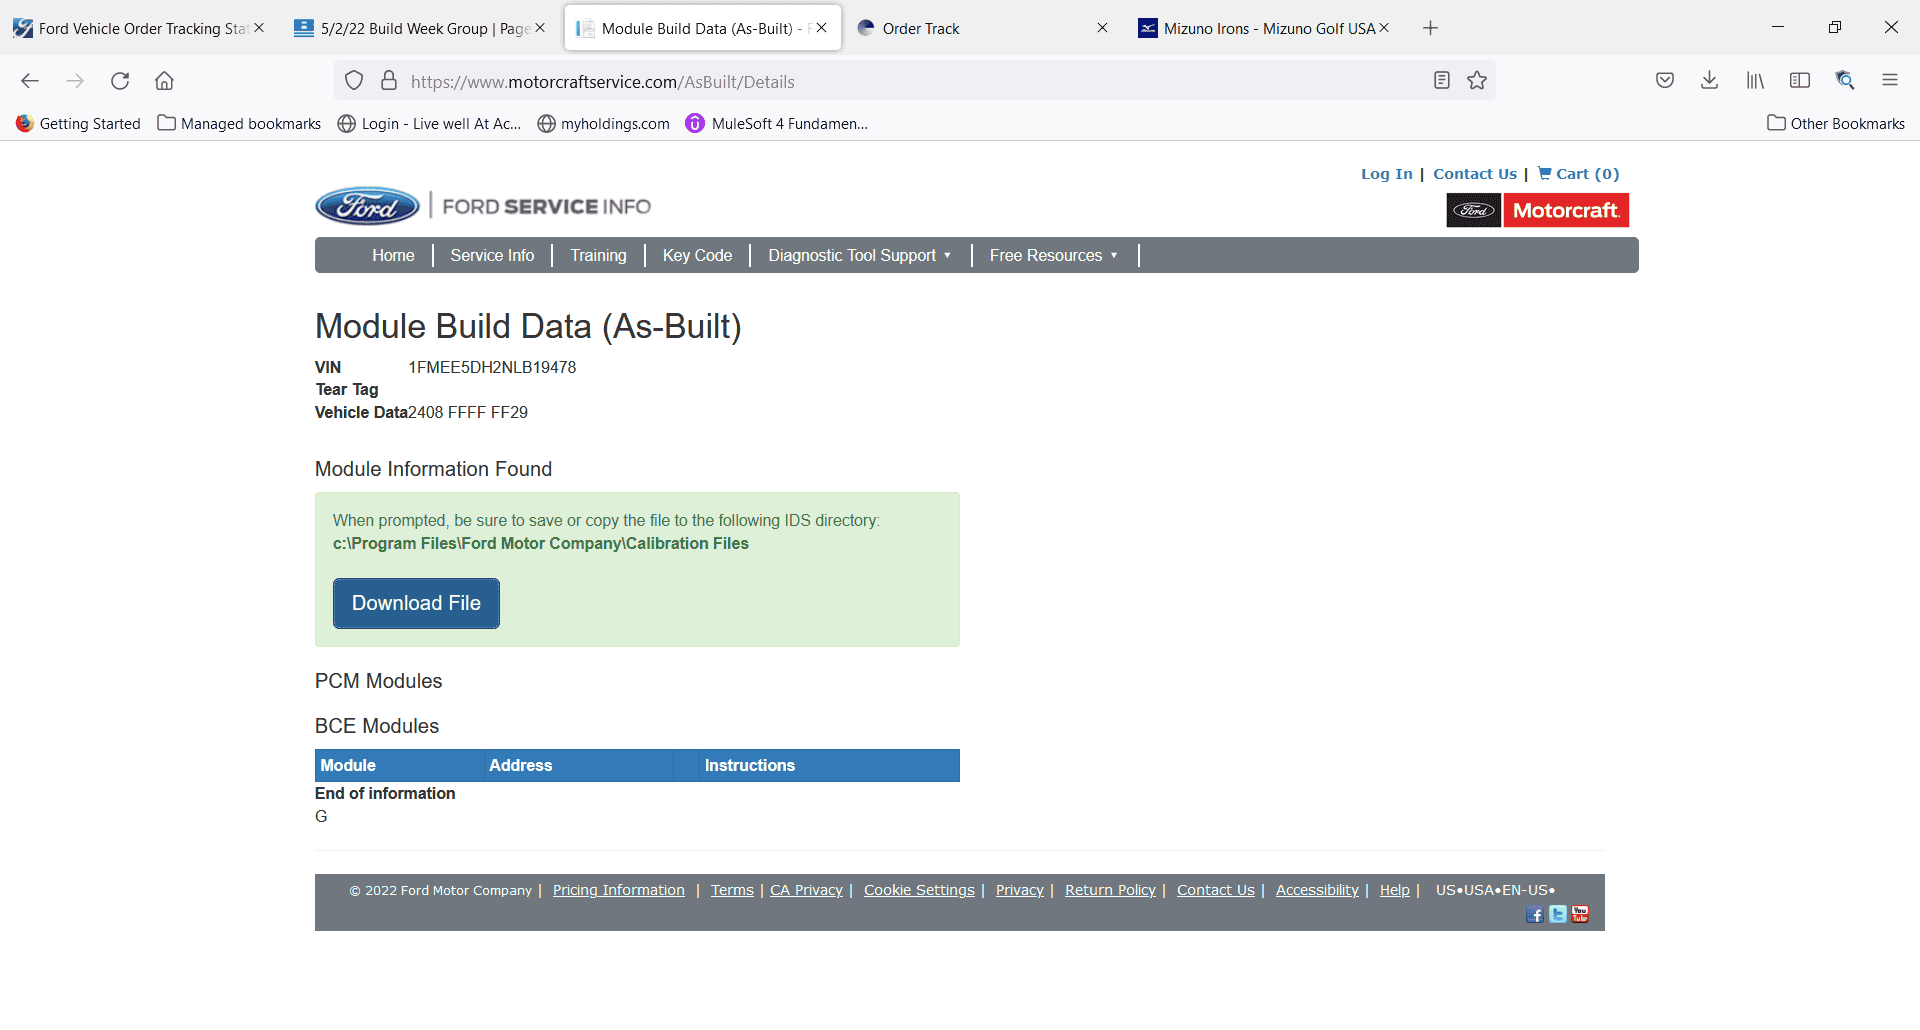Open Ford's Facebook page icon
Image resolution: width=1920 pixels, height=1030 pixels.
(x=1535, y=915)
